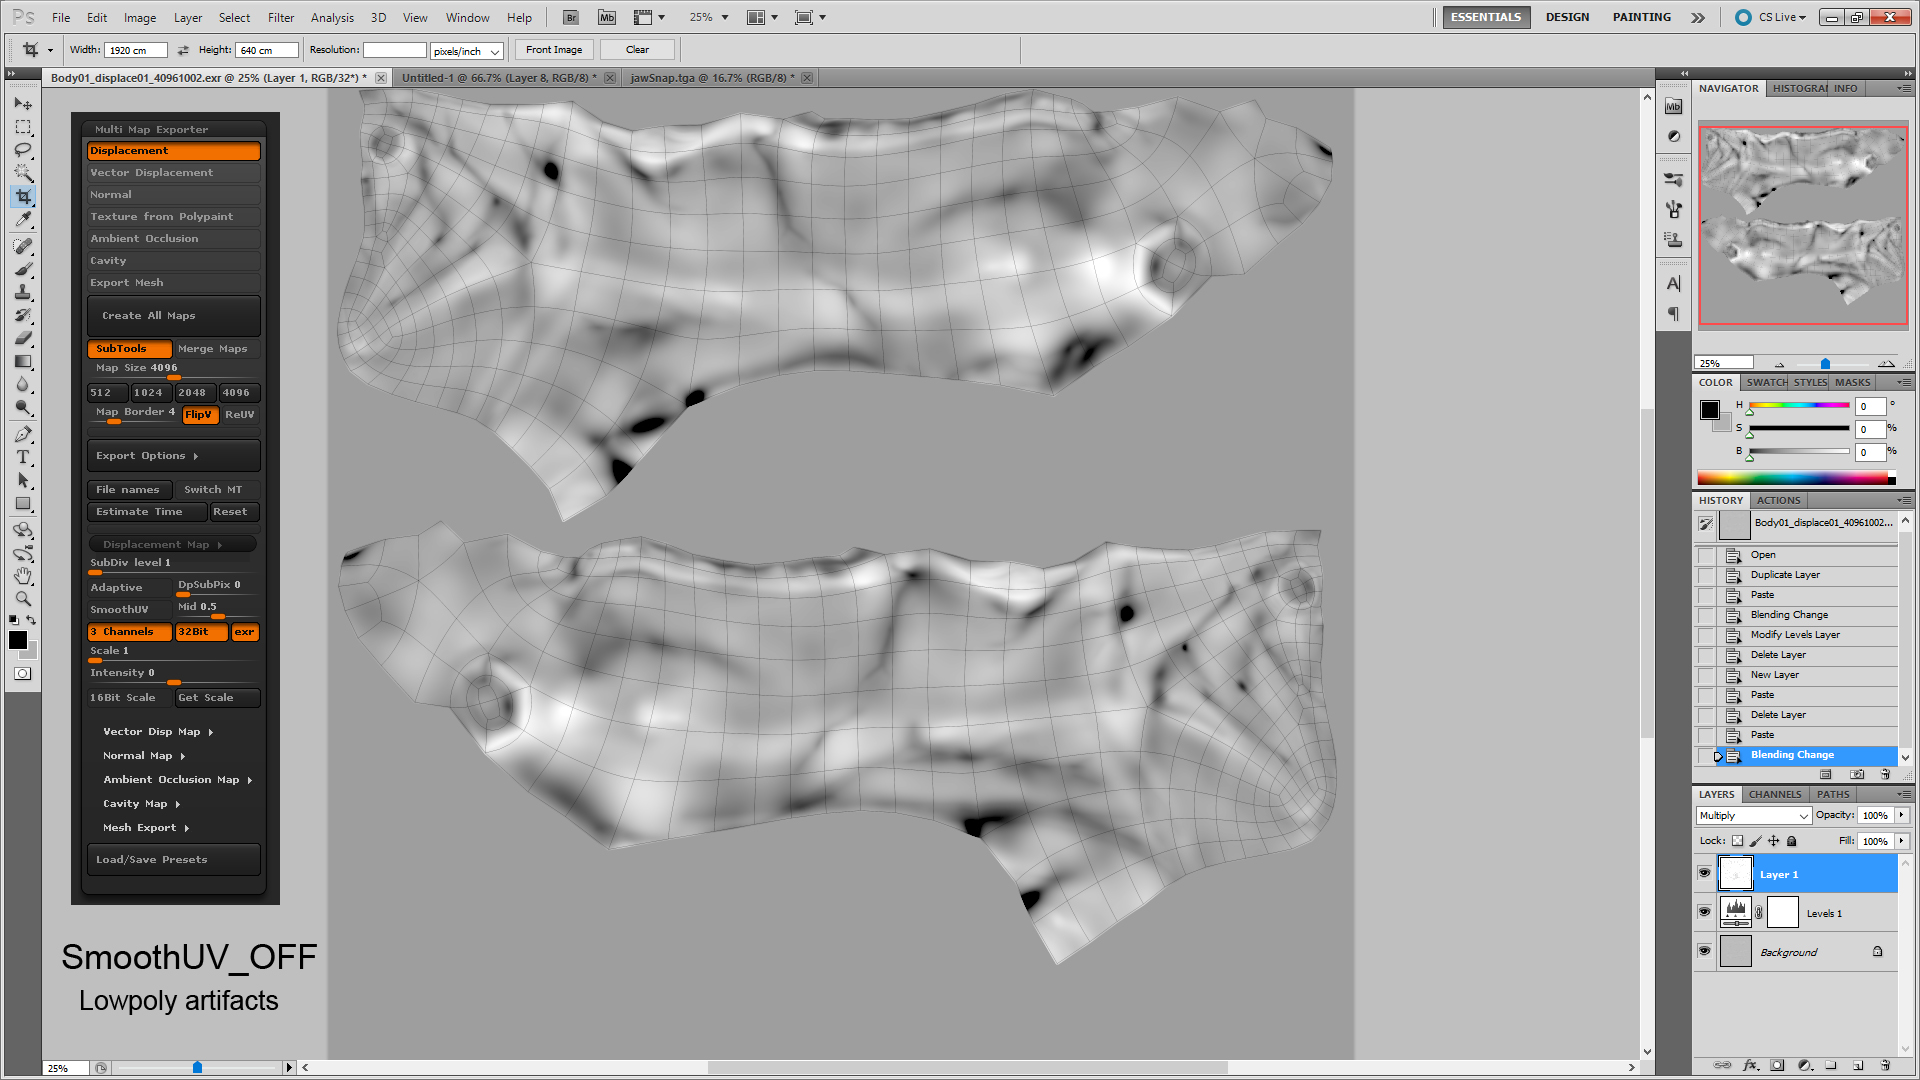The height and width of the screenshot is (1080, 1920).
Task: Select the Horizontal Type tool
Action: click(23, 457)
